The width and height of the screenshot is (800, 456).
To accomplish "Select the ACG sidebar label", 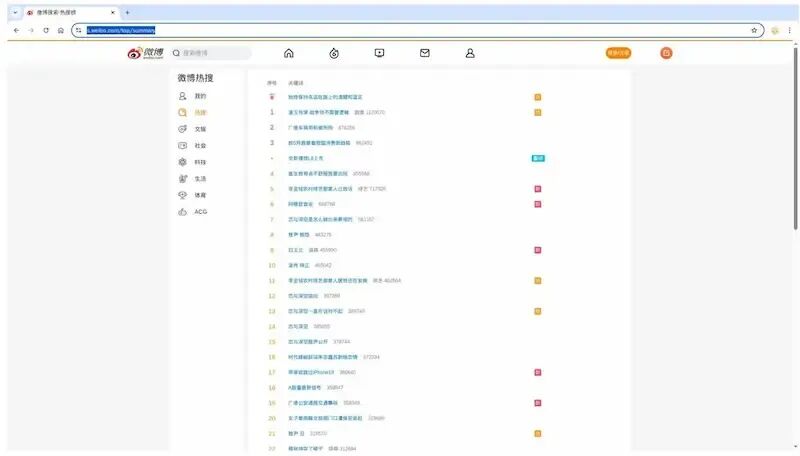I will click(201, 212).
